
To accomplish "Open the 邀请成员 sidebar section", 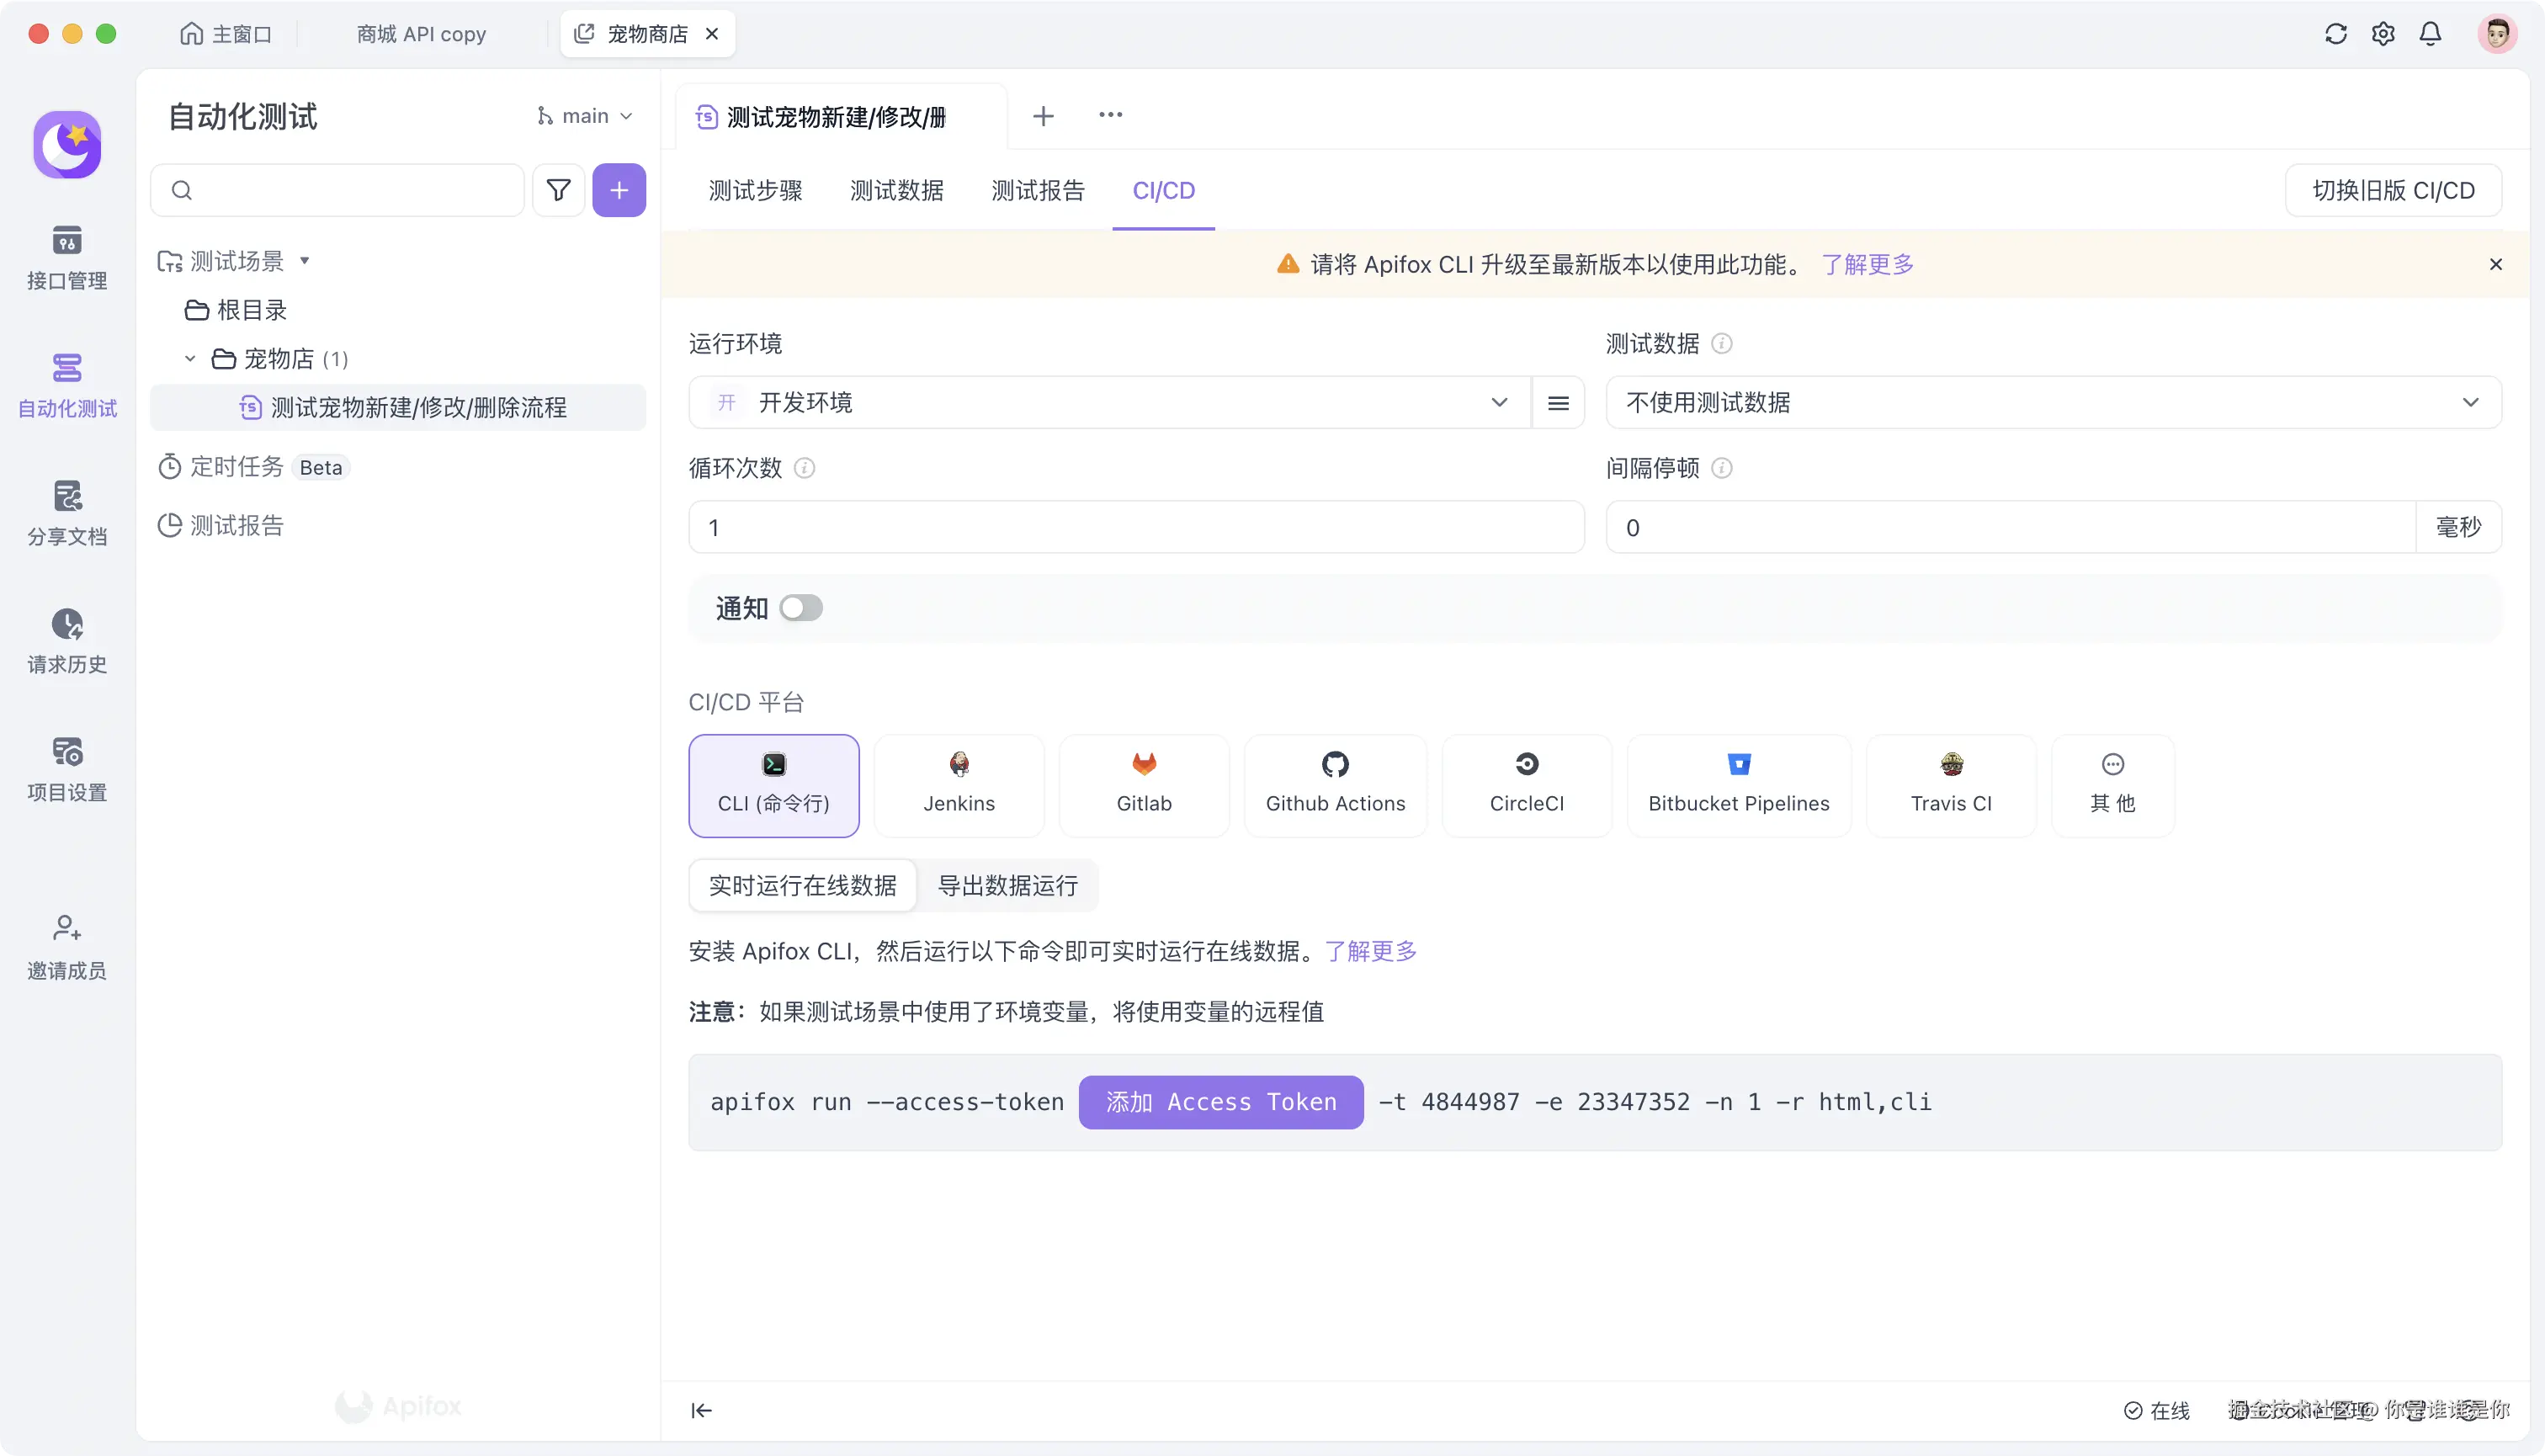I will [x=66, y=944].
